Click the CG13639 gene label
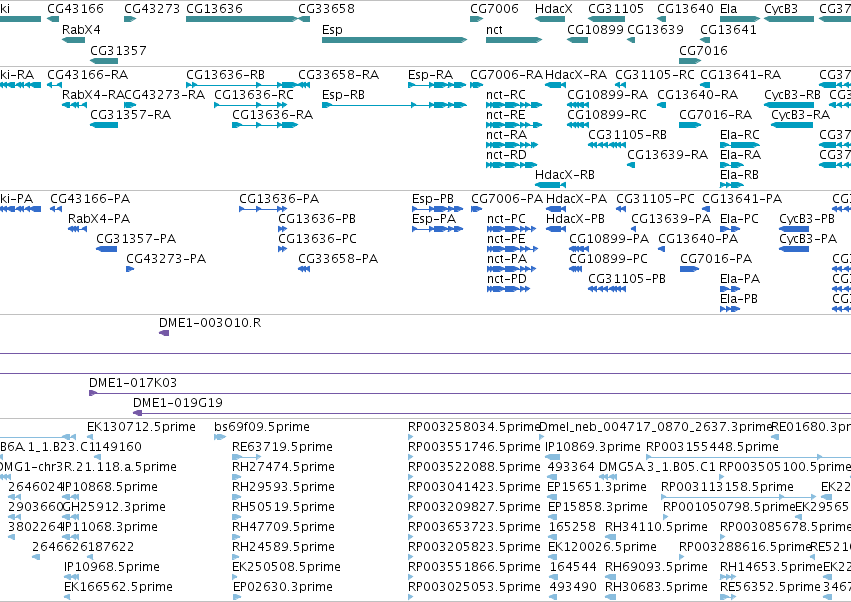The height and width of the screenshot is (602, 851). point(655,30)
